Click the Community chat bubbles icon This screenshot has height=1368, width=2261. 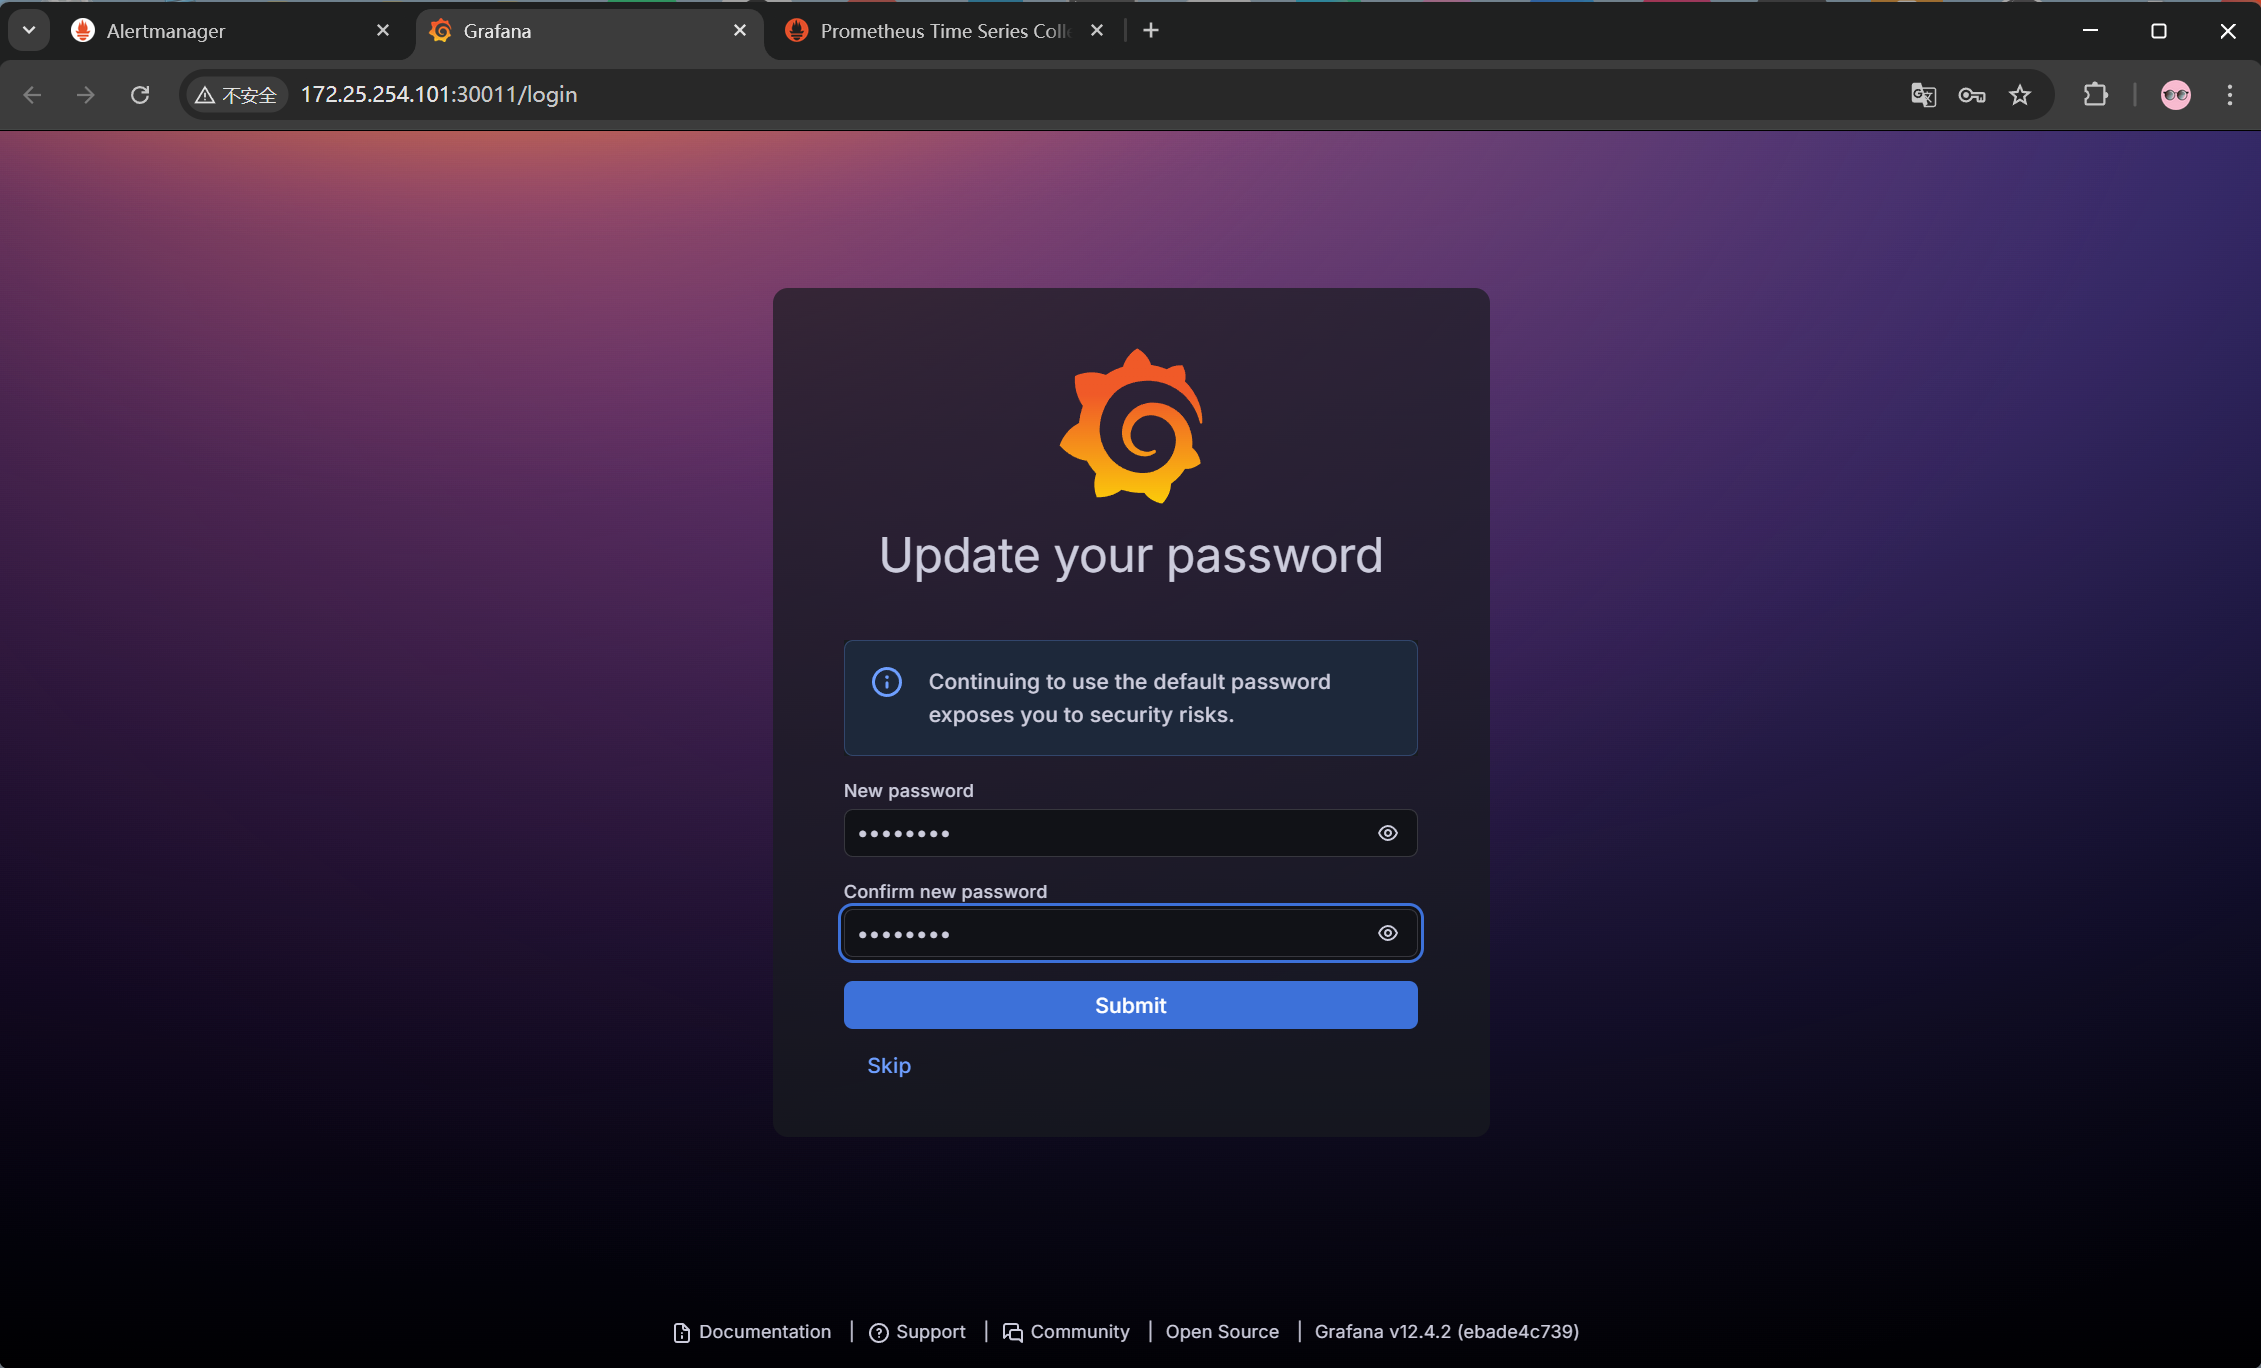point(1012,1333)
